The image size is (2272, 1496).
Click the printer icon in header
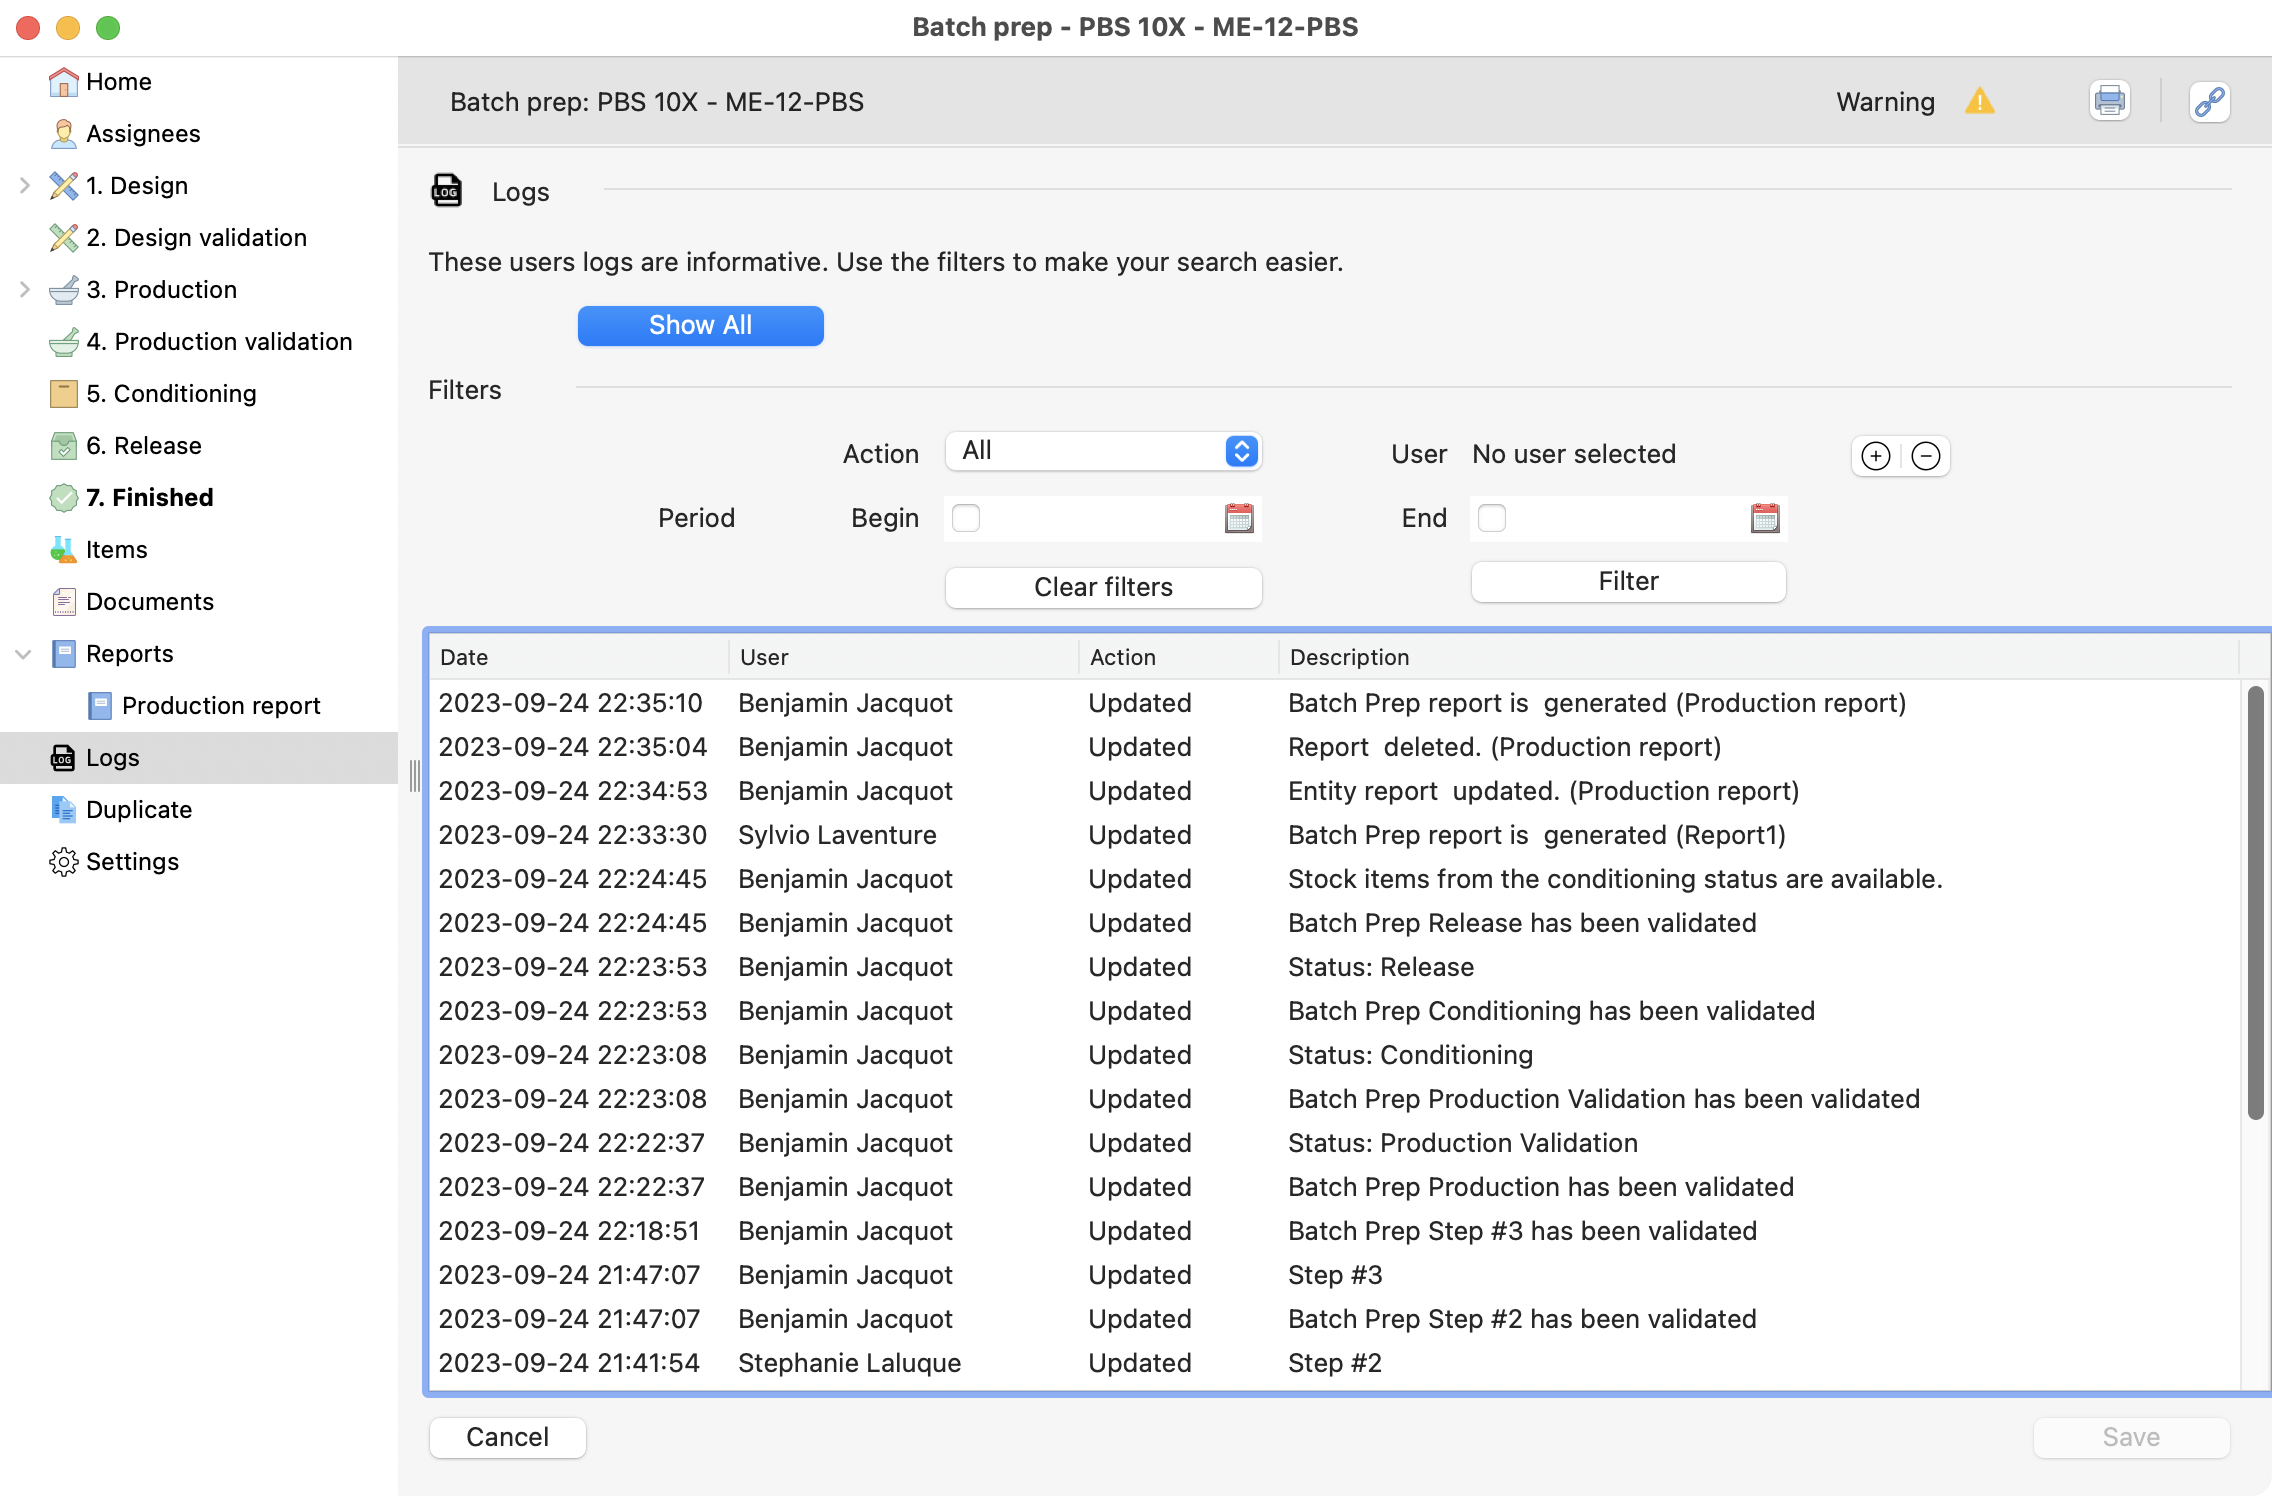tap(2109, 101)
